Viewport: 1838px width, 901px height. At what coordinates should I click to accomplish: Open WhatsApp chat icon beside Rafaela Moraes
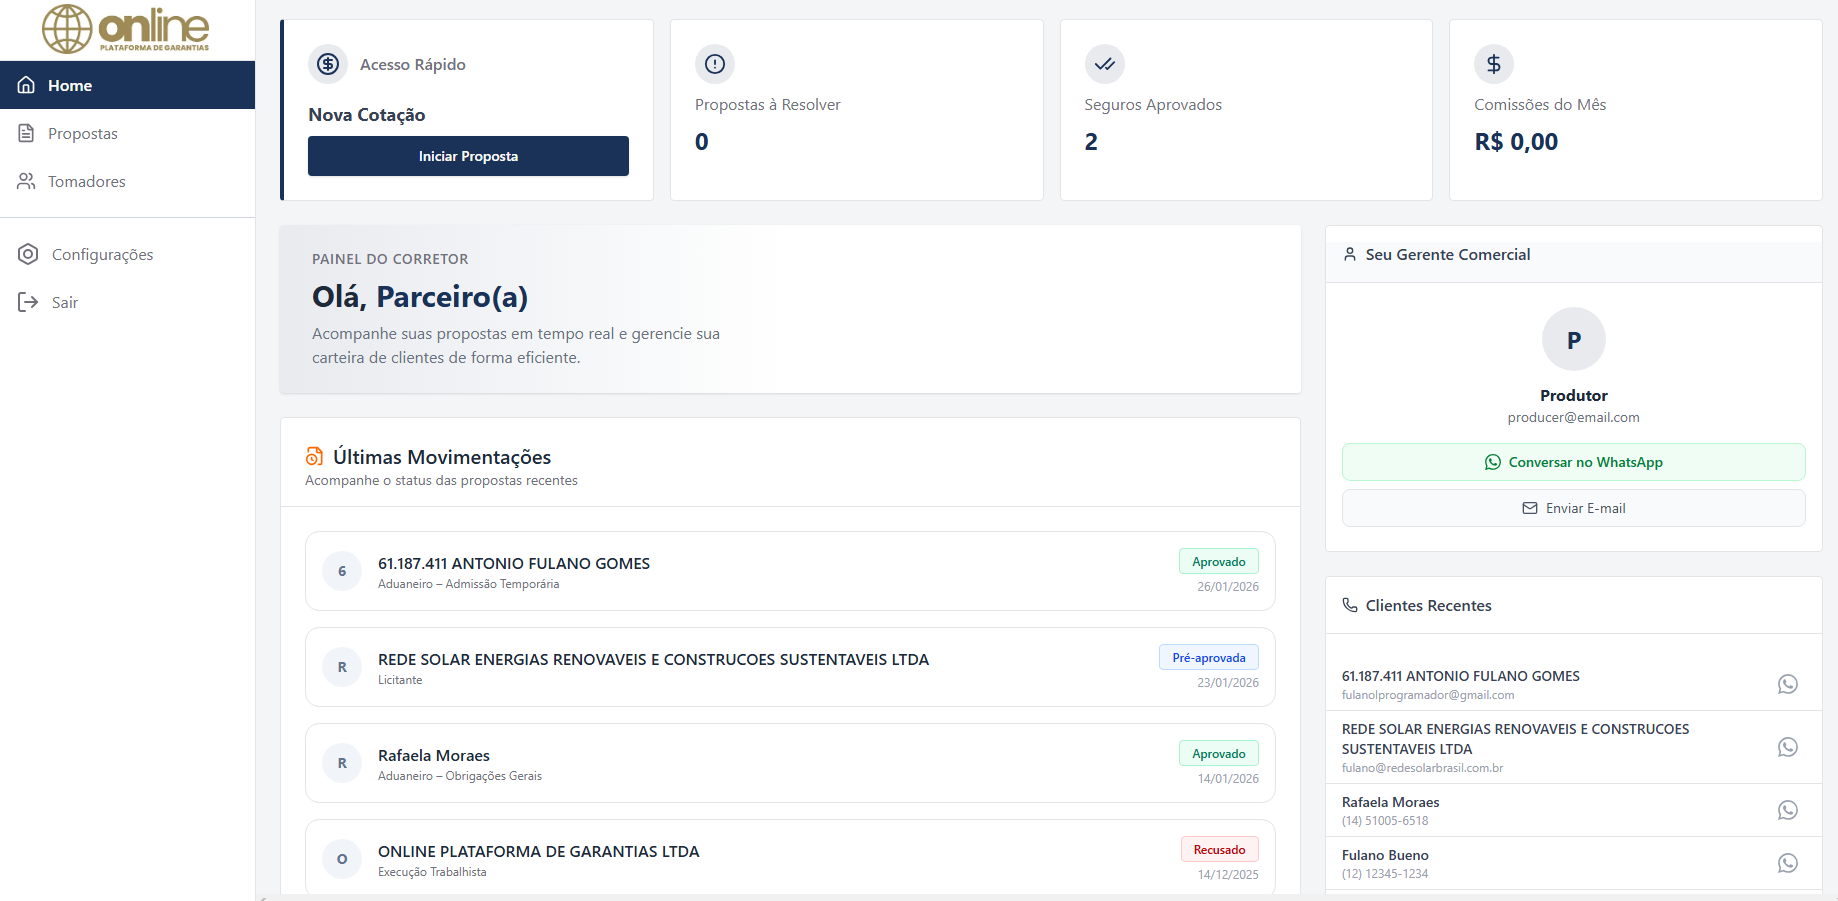[x=1788, y=810]
